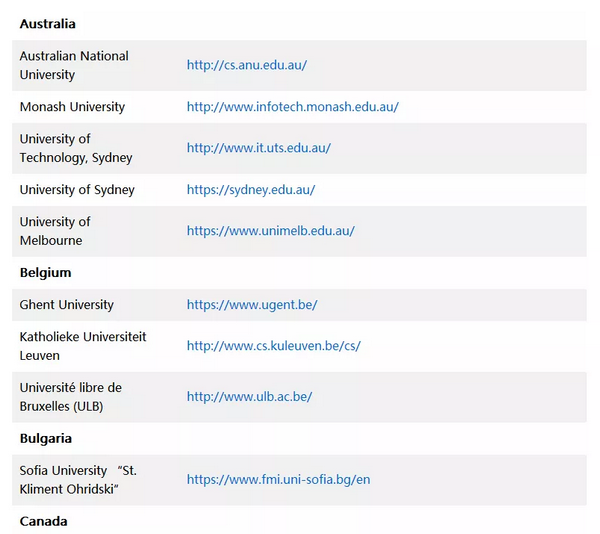The width and height of the screenshot is (600, 534).
Task: Open the unimelb.edu.au link
Action: tap(271, 231)
